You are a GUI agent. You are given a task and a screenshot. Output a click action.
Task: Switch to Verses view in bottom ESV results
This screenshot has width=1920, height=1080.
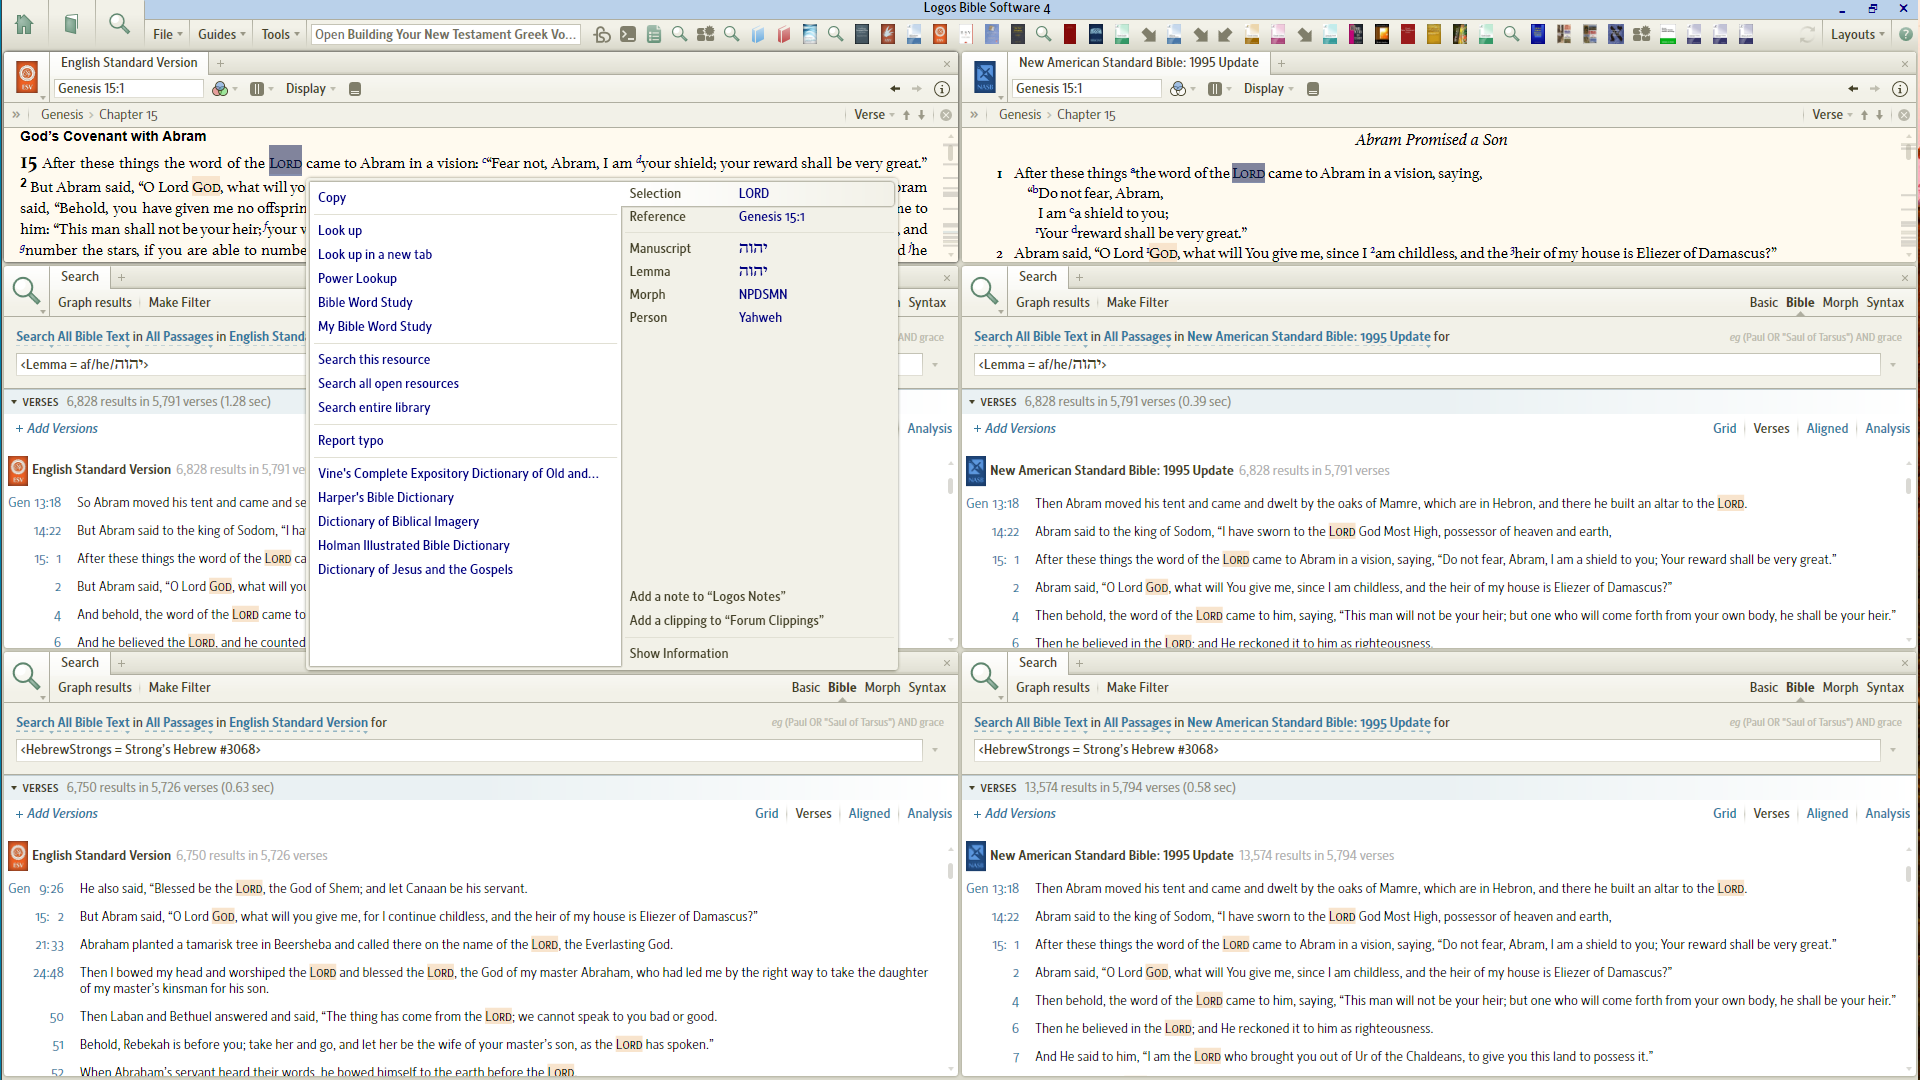coord(813,814)
